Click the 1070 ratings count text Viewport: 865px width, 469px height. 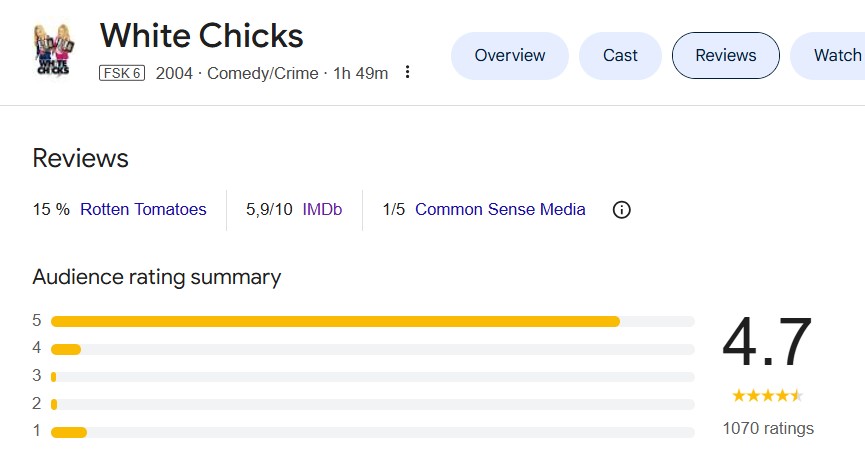point(768,429)
